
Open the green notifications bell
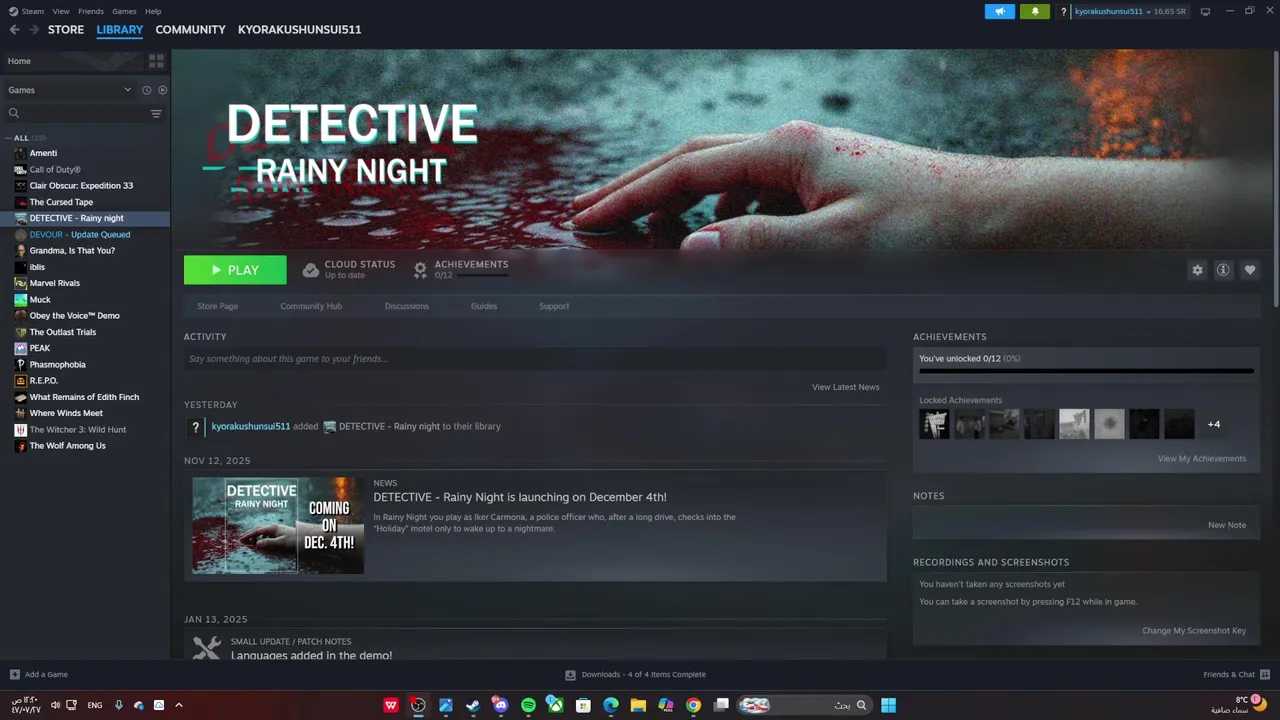1035,12
